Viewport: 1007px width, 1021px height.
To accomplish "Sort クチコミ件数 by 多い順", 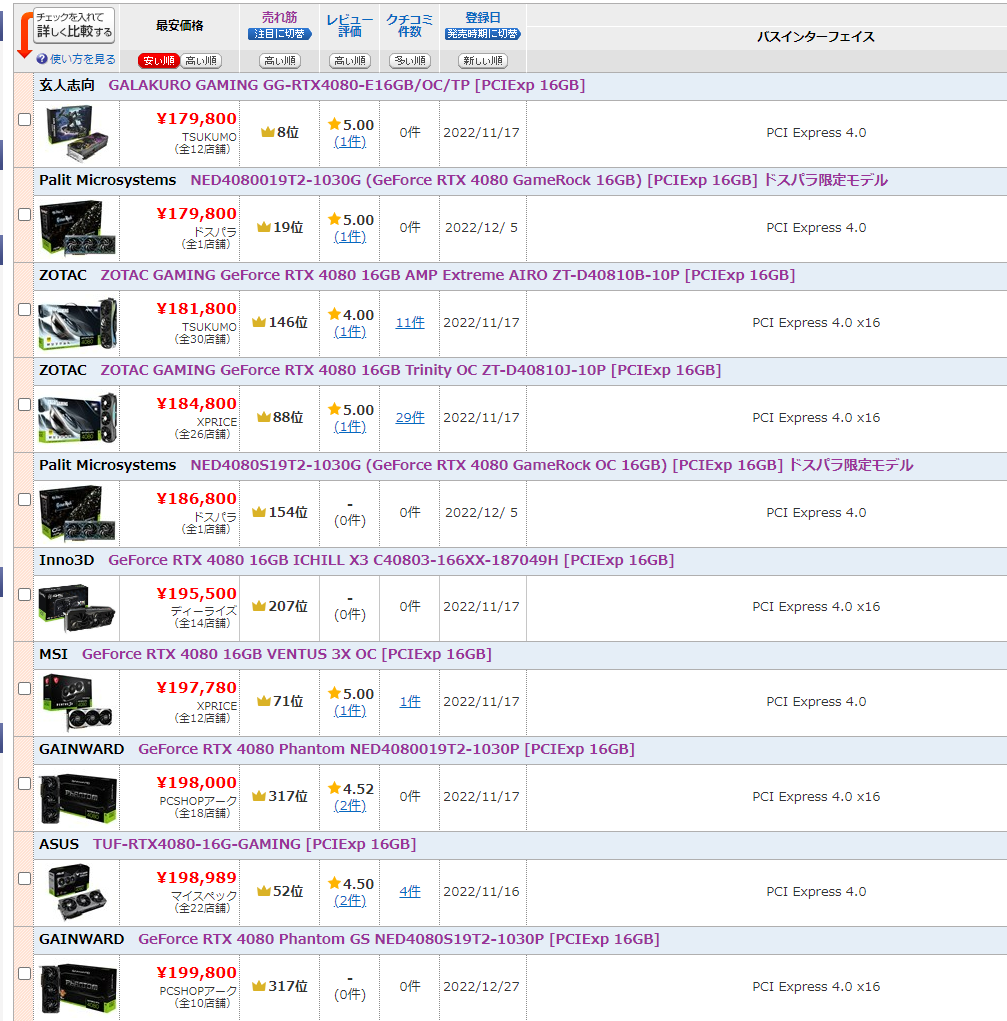I will (x=410, y=61).
